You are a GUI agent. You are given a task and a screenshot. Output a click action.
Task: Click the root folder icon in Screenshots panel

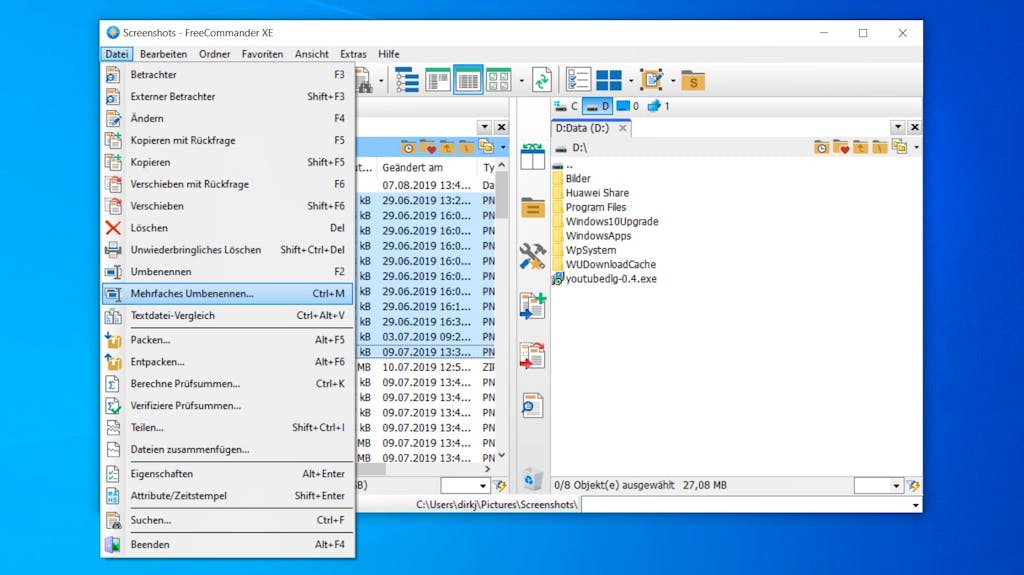point(466,148)
